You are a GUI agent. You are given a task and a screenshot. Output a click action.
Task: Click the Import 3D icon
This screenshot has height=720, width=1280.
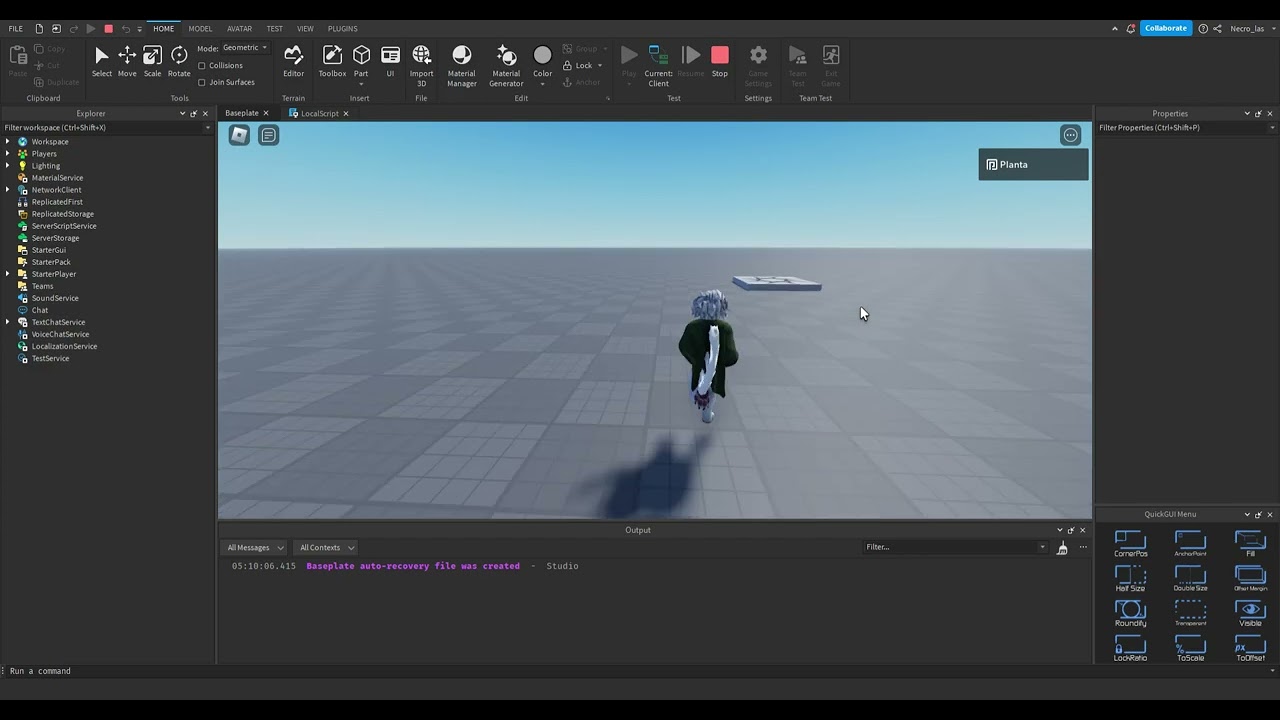[421, 62]
